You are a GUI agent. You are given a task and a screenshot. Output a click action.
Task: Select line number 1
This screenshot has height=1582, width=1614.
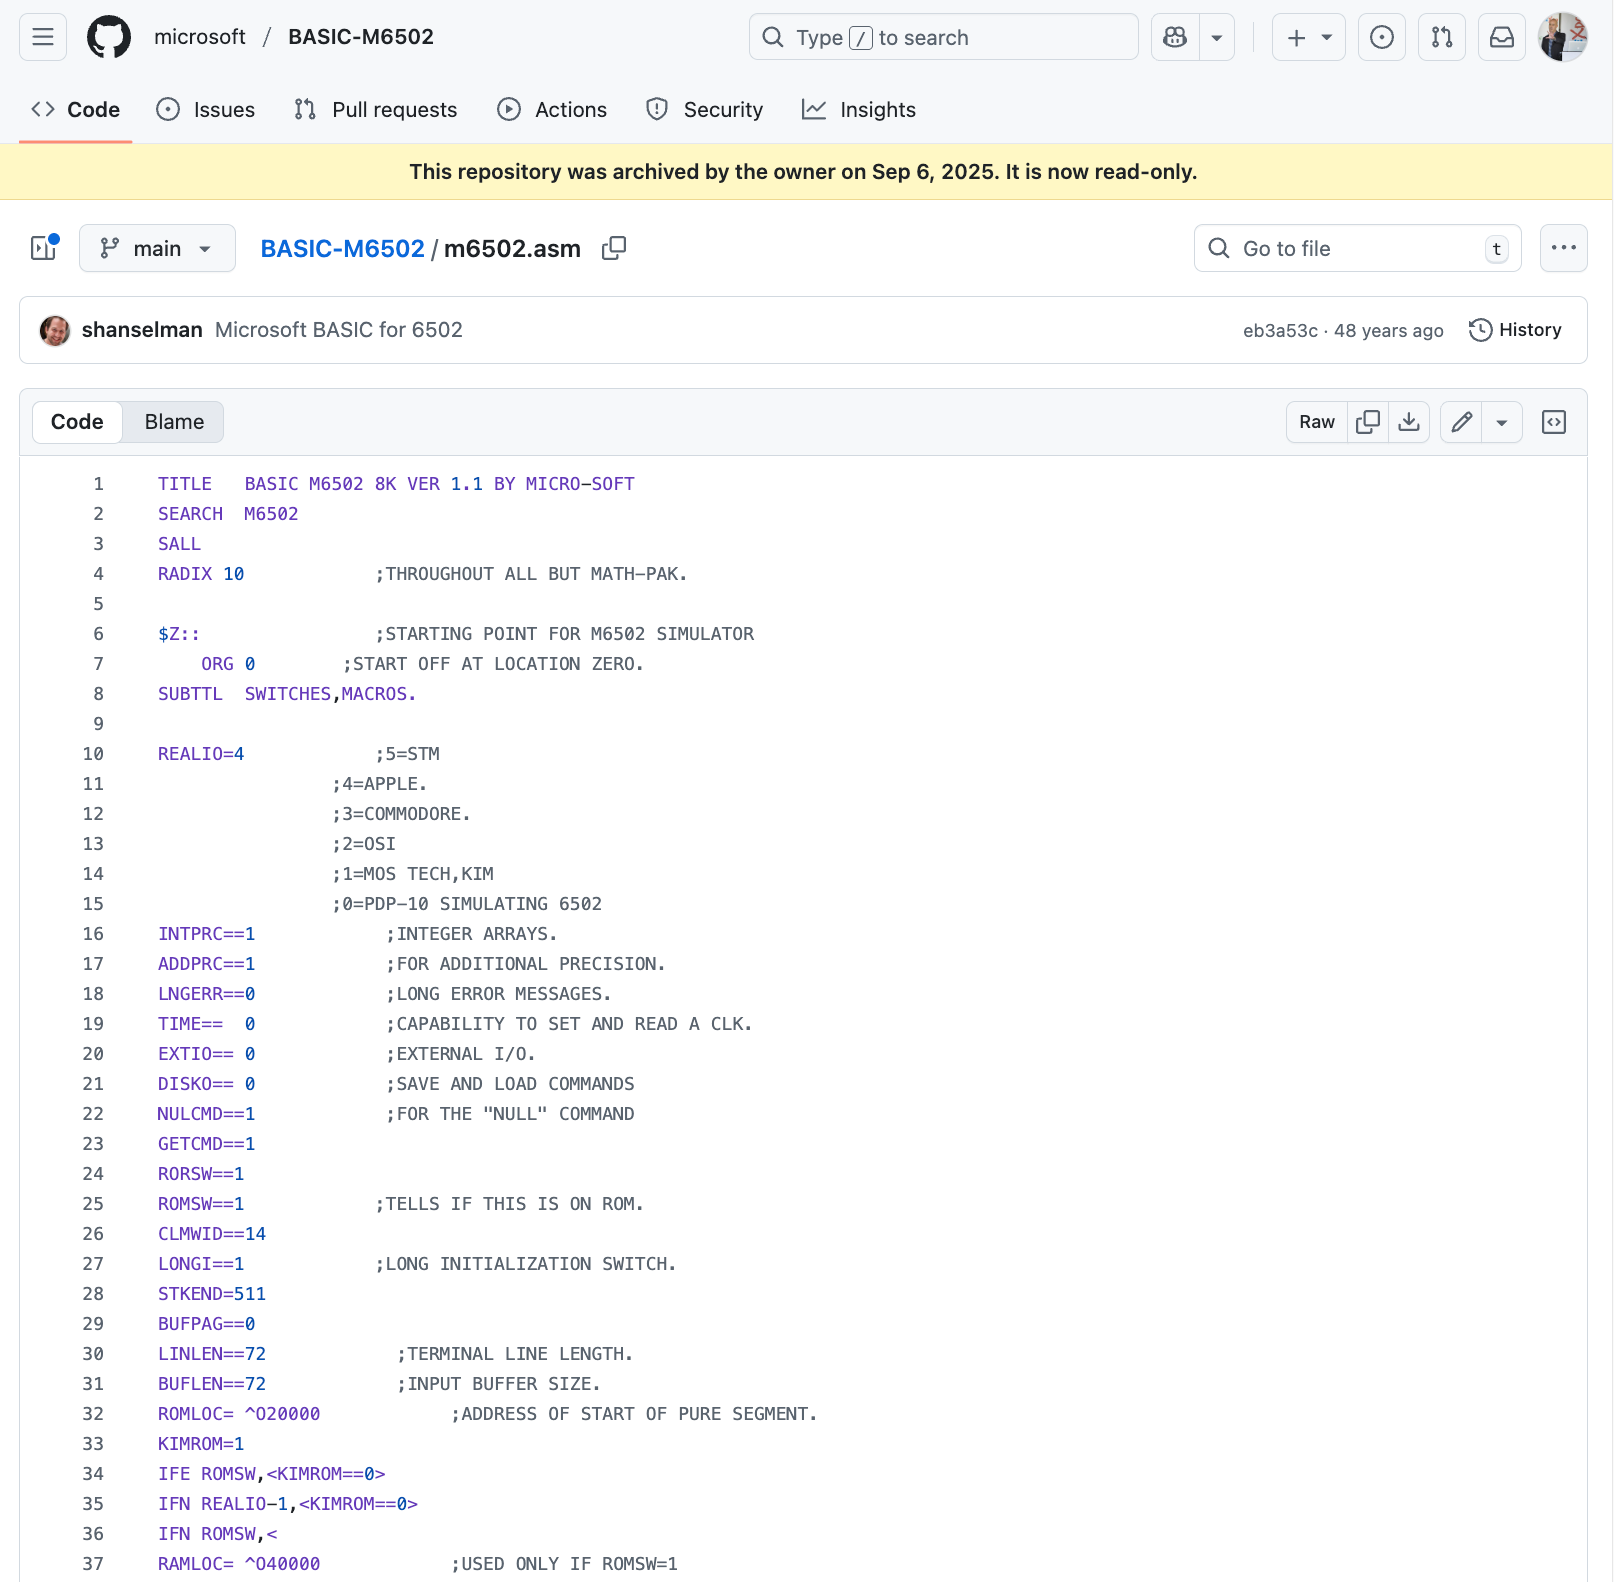click(x=98, y=484)
